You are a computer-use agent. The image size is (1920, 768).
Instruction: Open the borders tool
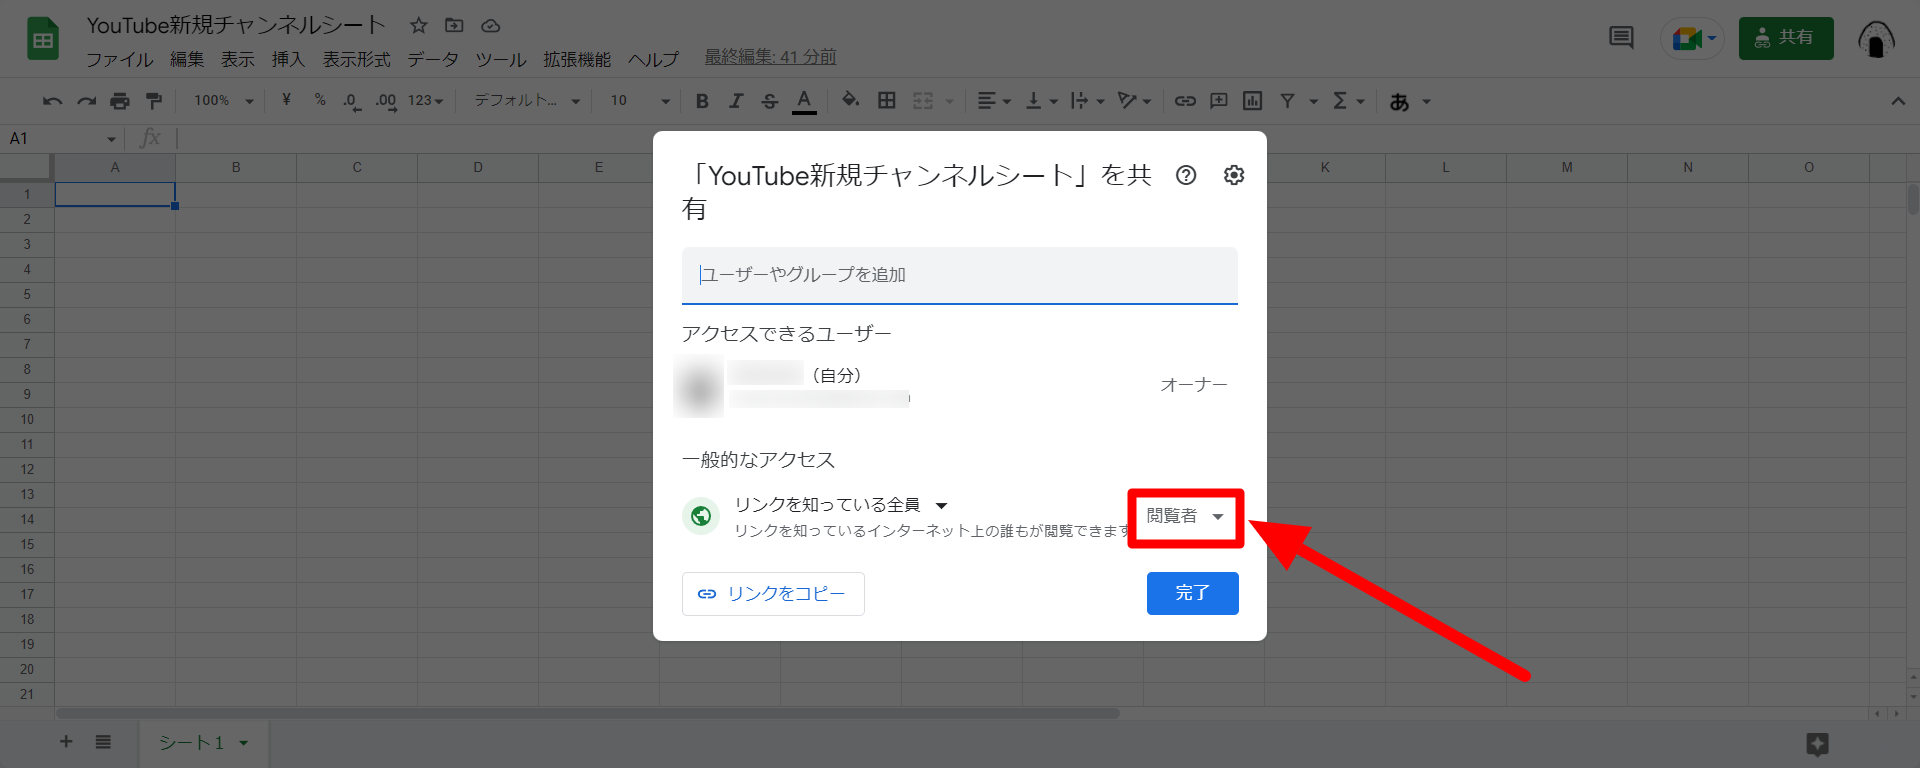(887, 101)
